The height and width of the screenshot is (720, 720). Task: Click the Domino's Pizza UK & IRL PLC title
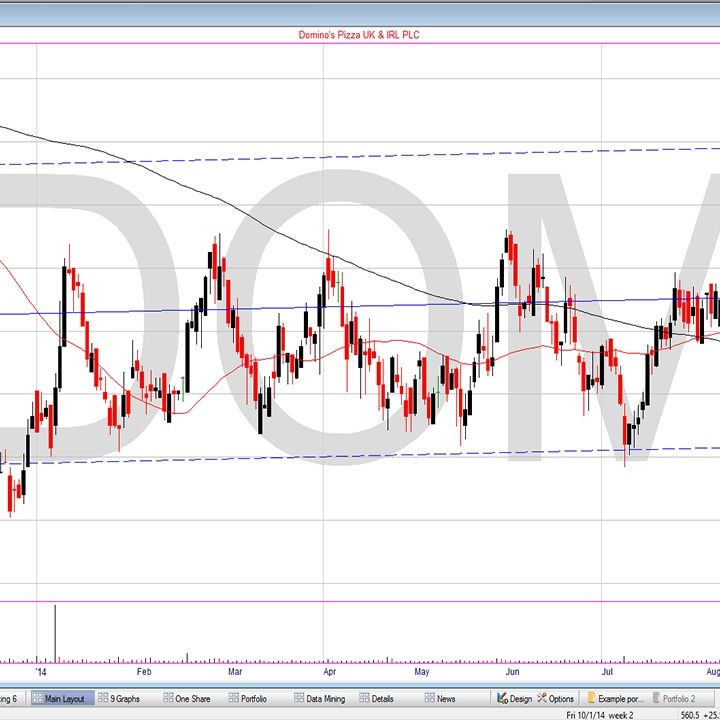pos(359,35)
